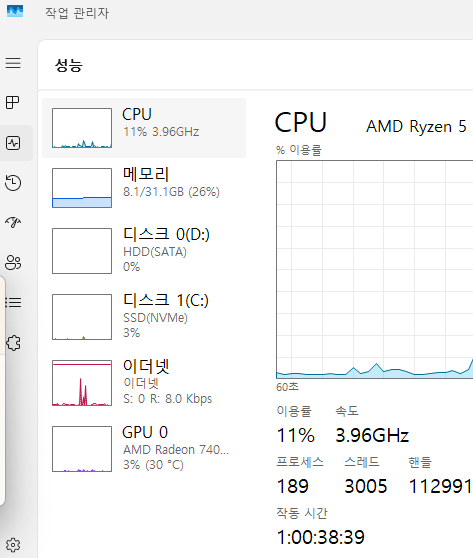The width and height of the screenshot is (473, 558).
Task: Click the memory mini graph thumbnail
Action: pyautogui.click(x=82, y=188)
